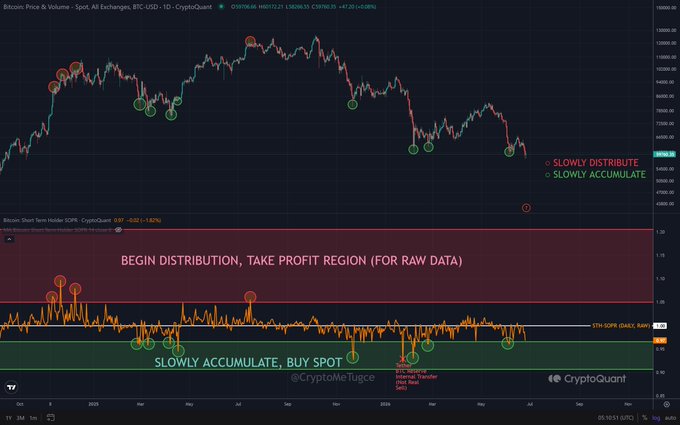
Task: Click the current price label 59760.35
Action: [x=664, y=154]
